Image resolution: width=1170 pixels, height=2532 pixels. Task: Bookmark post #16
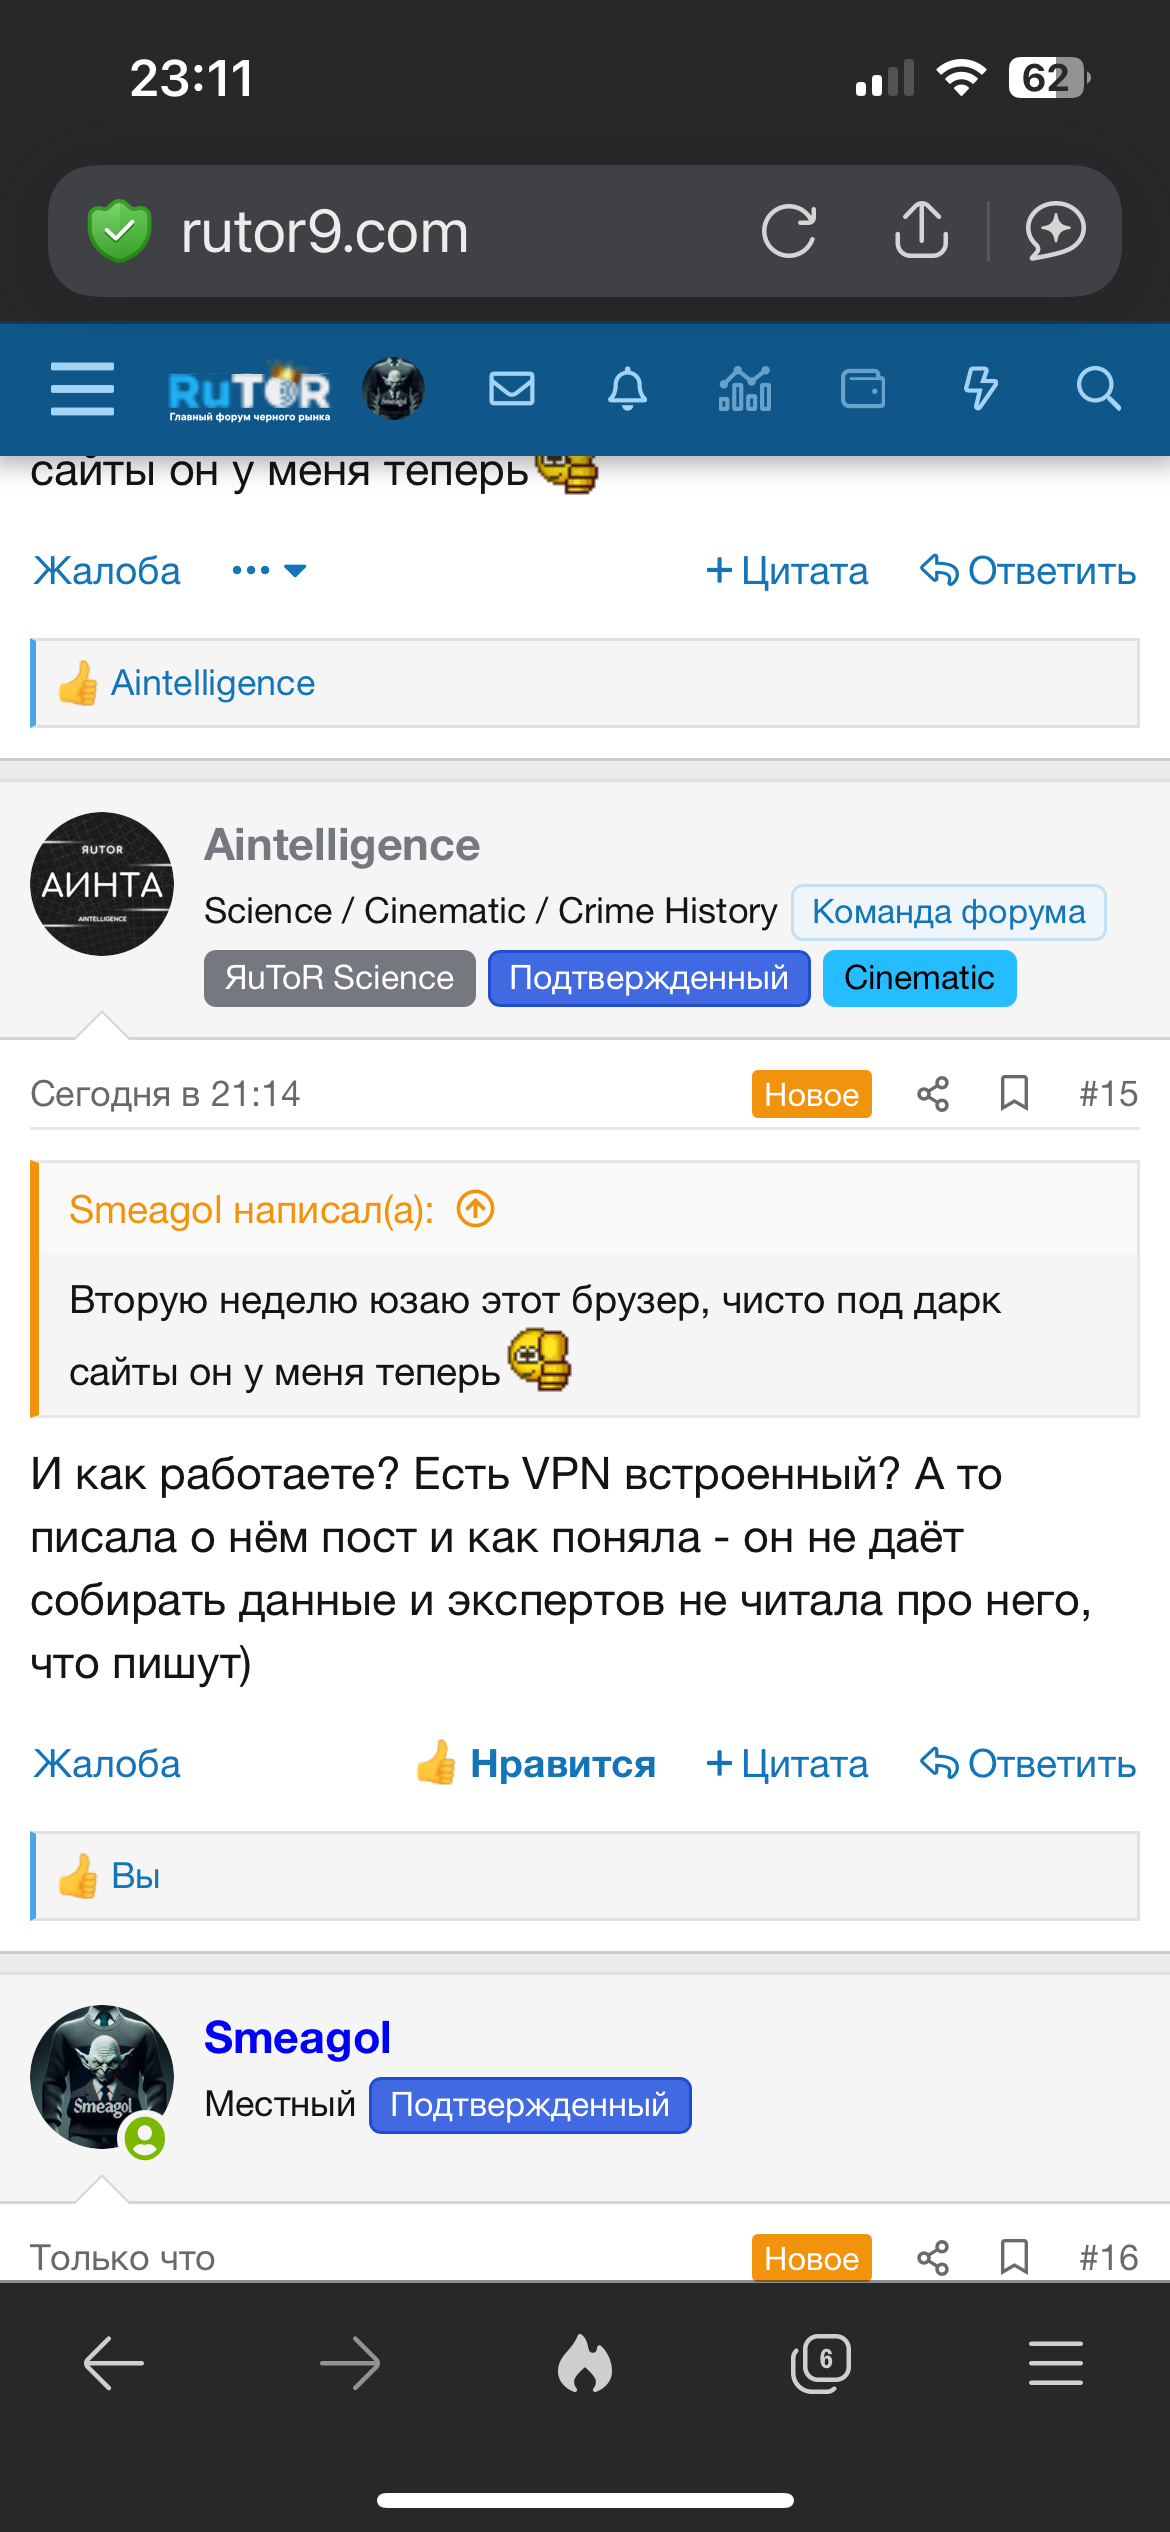1014,2257
